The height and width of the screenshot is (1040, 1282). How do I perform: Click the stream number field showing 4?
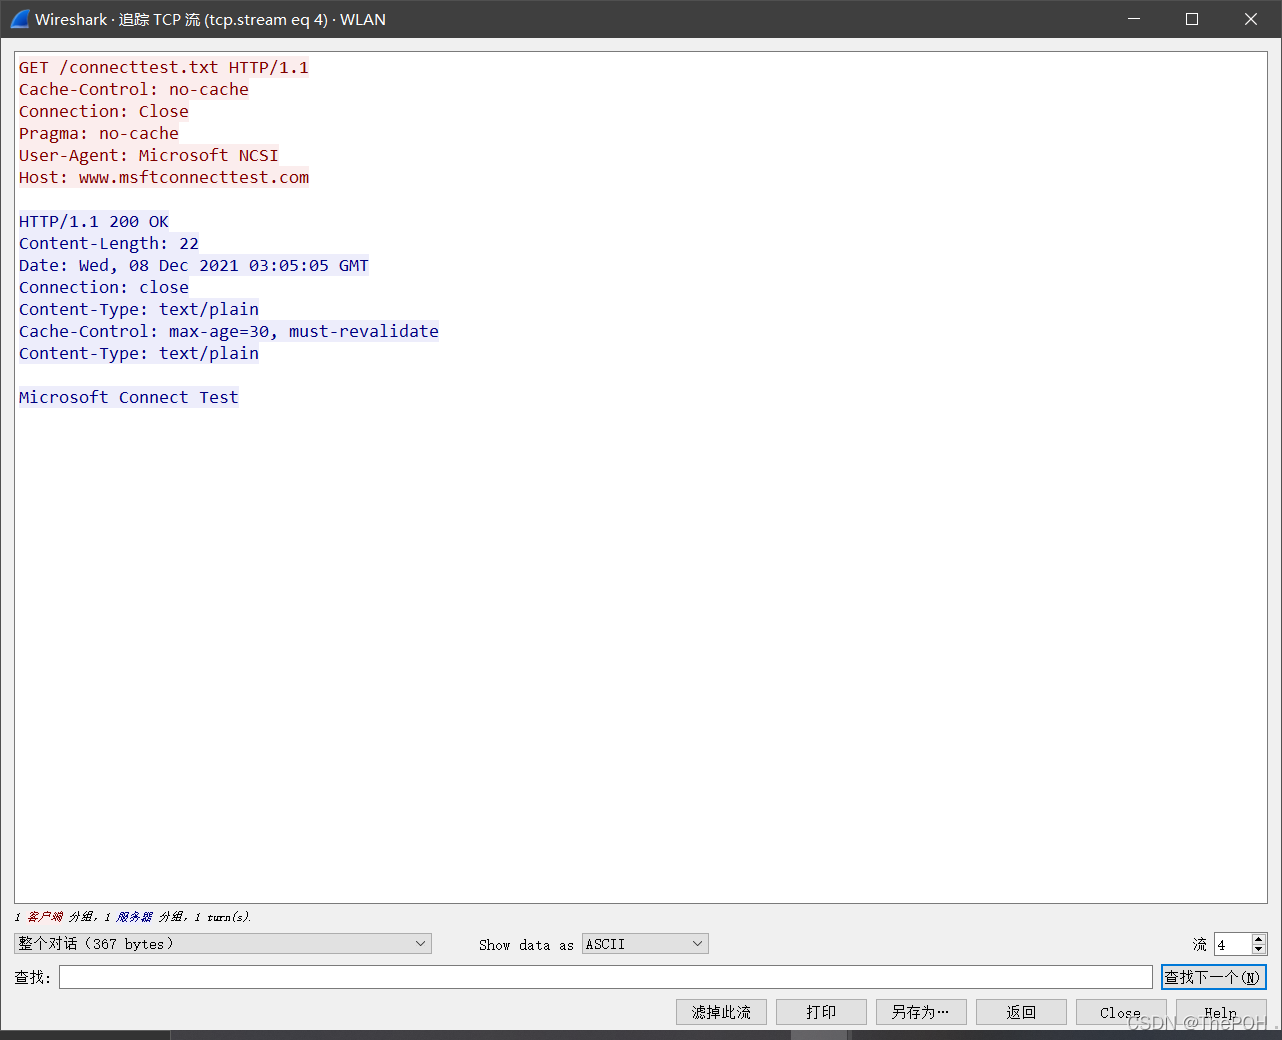[1232, 944]
